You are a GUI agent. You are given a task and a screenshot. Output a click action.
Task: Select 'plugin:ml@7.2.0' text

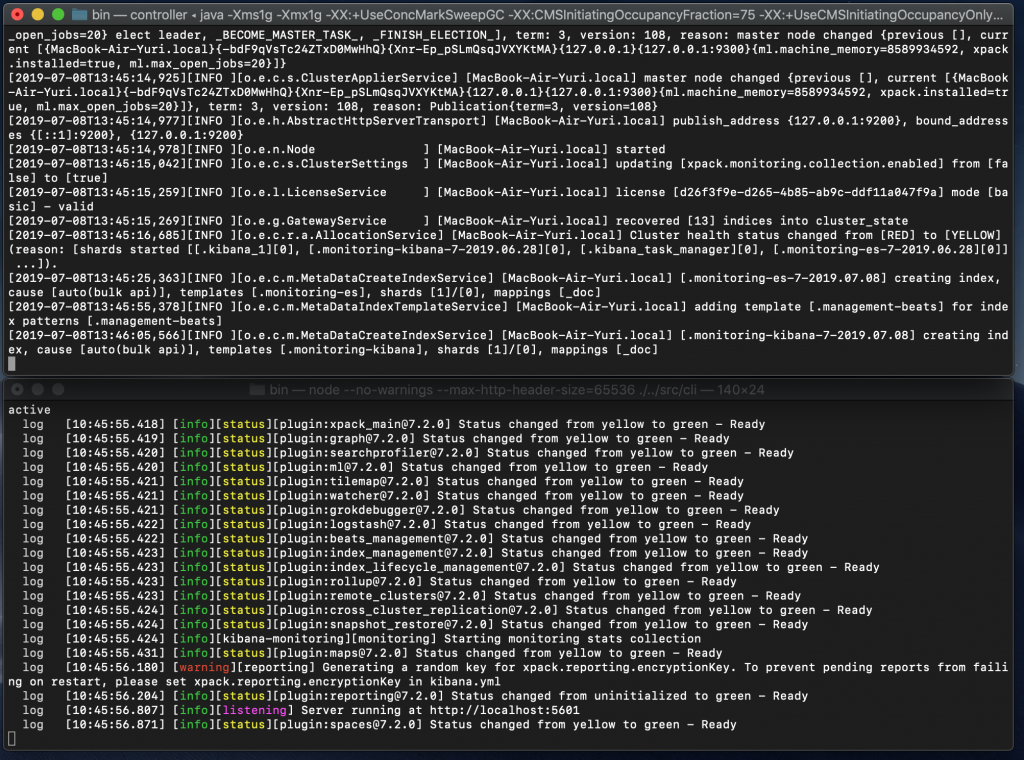337,467
